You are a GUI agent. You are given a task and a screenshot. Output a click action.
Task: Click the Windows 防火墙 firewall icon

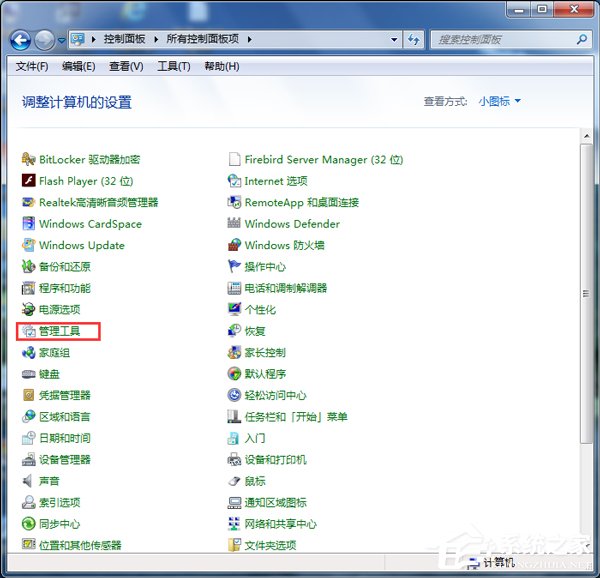click(235, 245)
